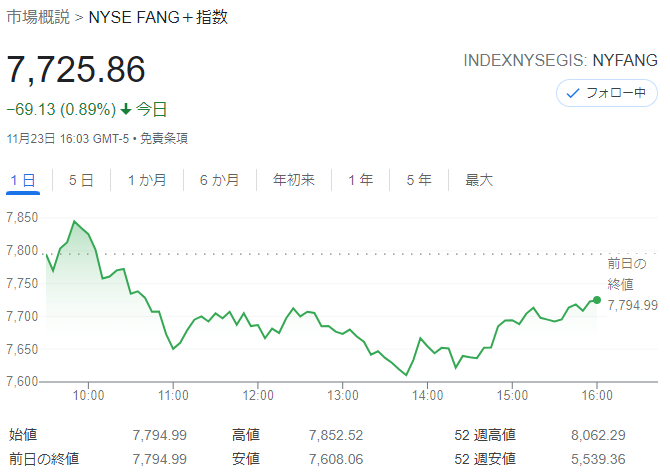
Task: Click the 前日の終値 row label in table
Action: pyautogui.click(x=44, y=459)
